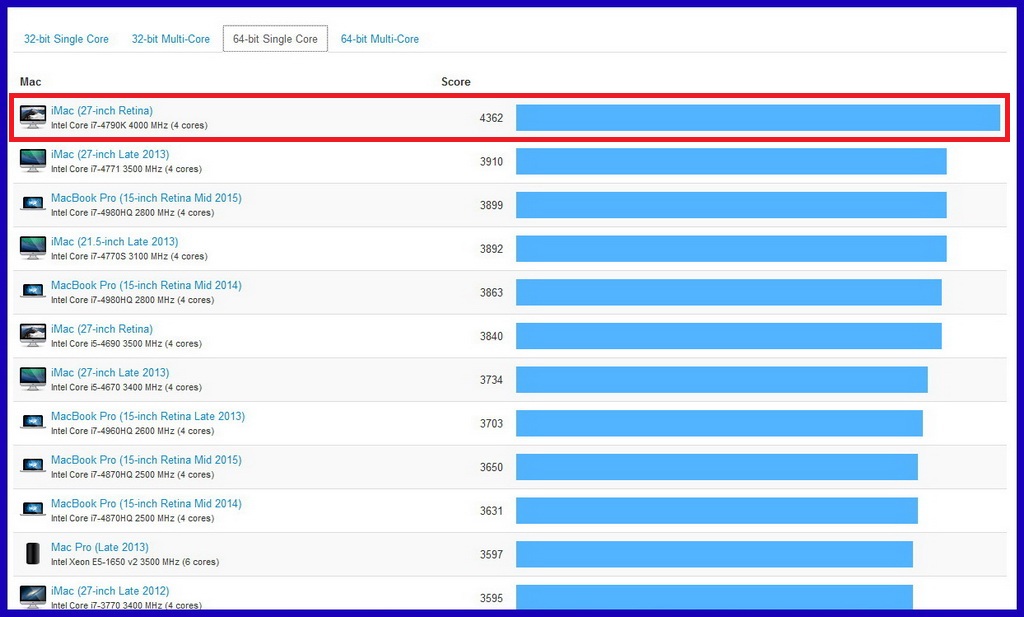Click 'Intel Core i7-4790K 4000 MHz (4 cores)' text
1024x617 pixels.
[x=129, y=125]
